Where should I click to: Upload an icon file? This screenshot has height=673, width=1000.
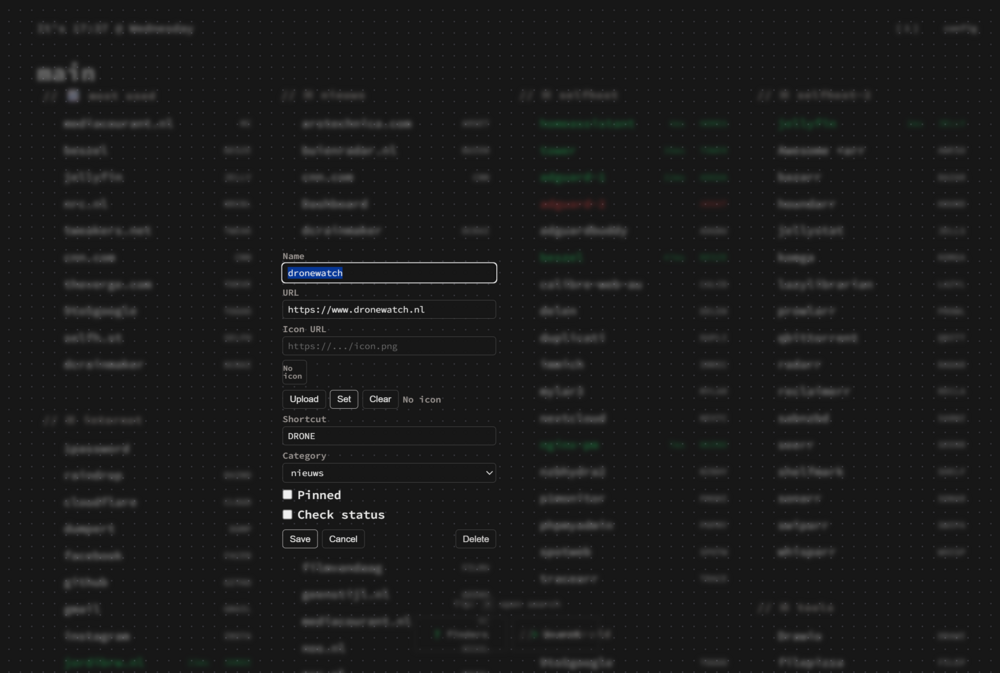(x=304, y=399)
